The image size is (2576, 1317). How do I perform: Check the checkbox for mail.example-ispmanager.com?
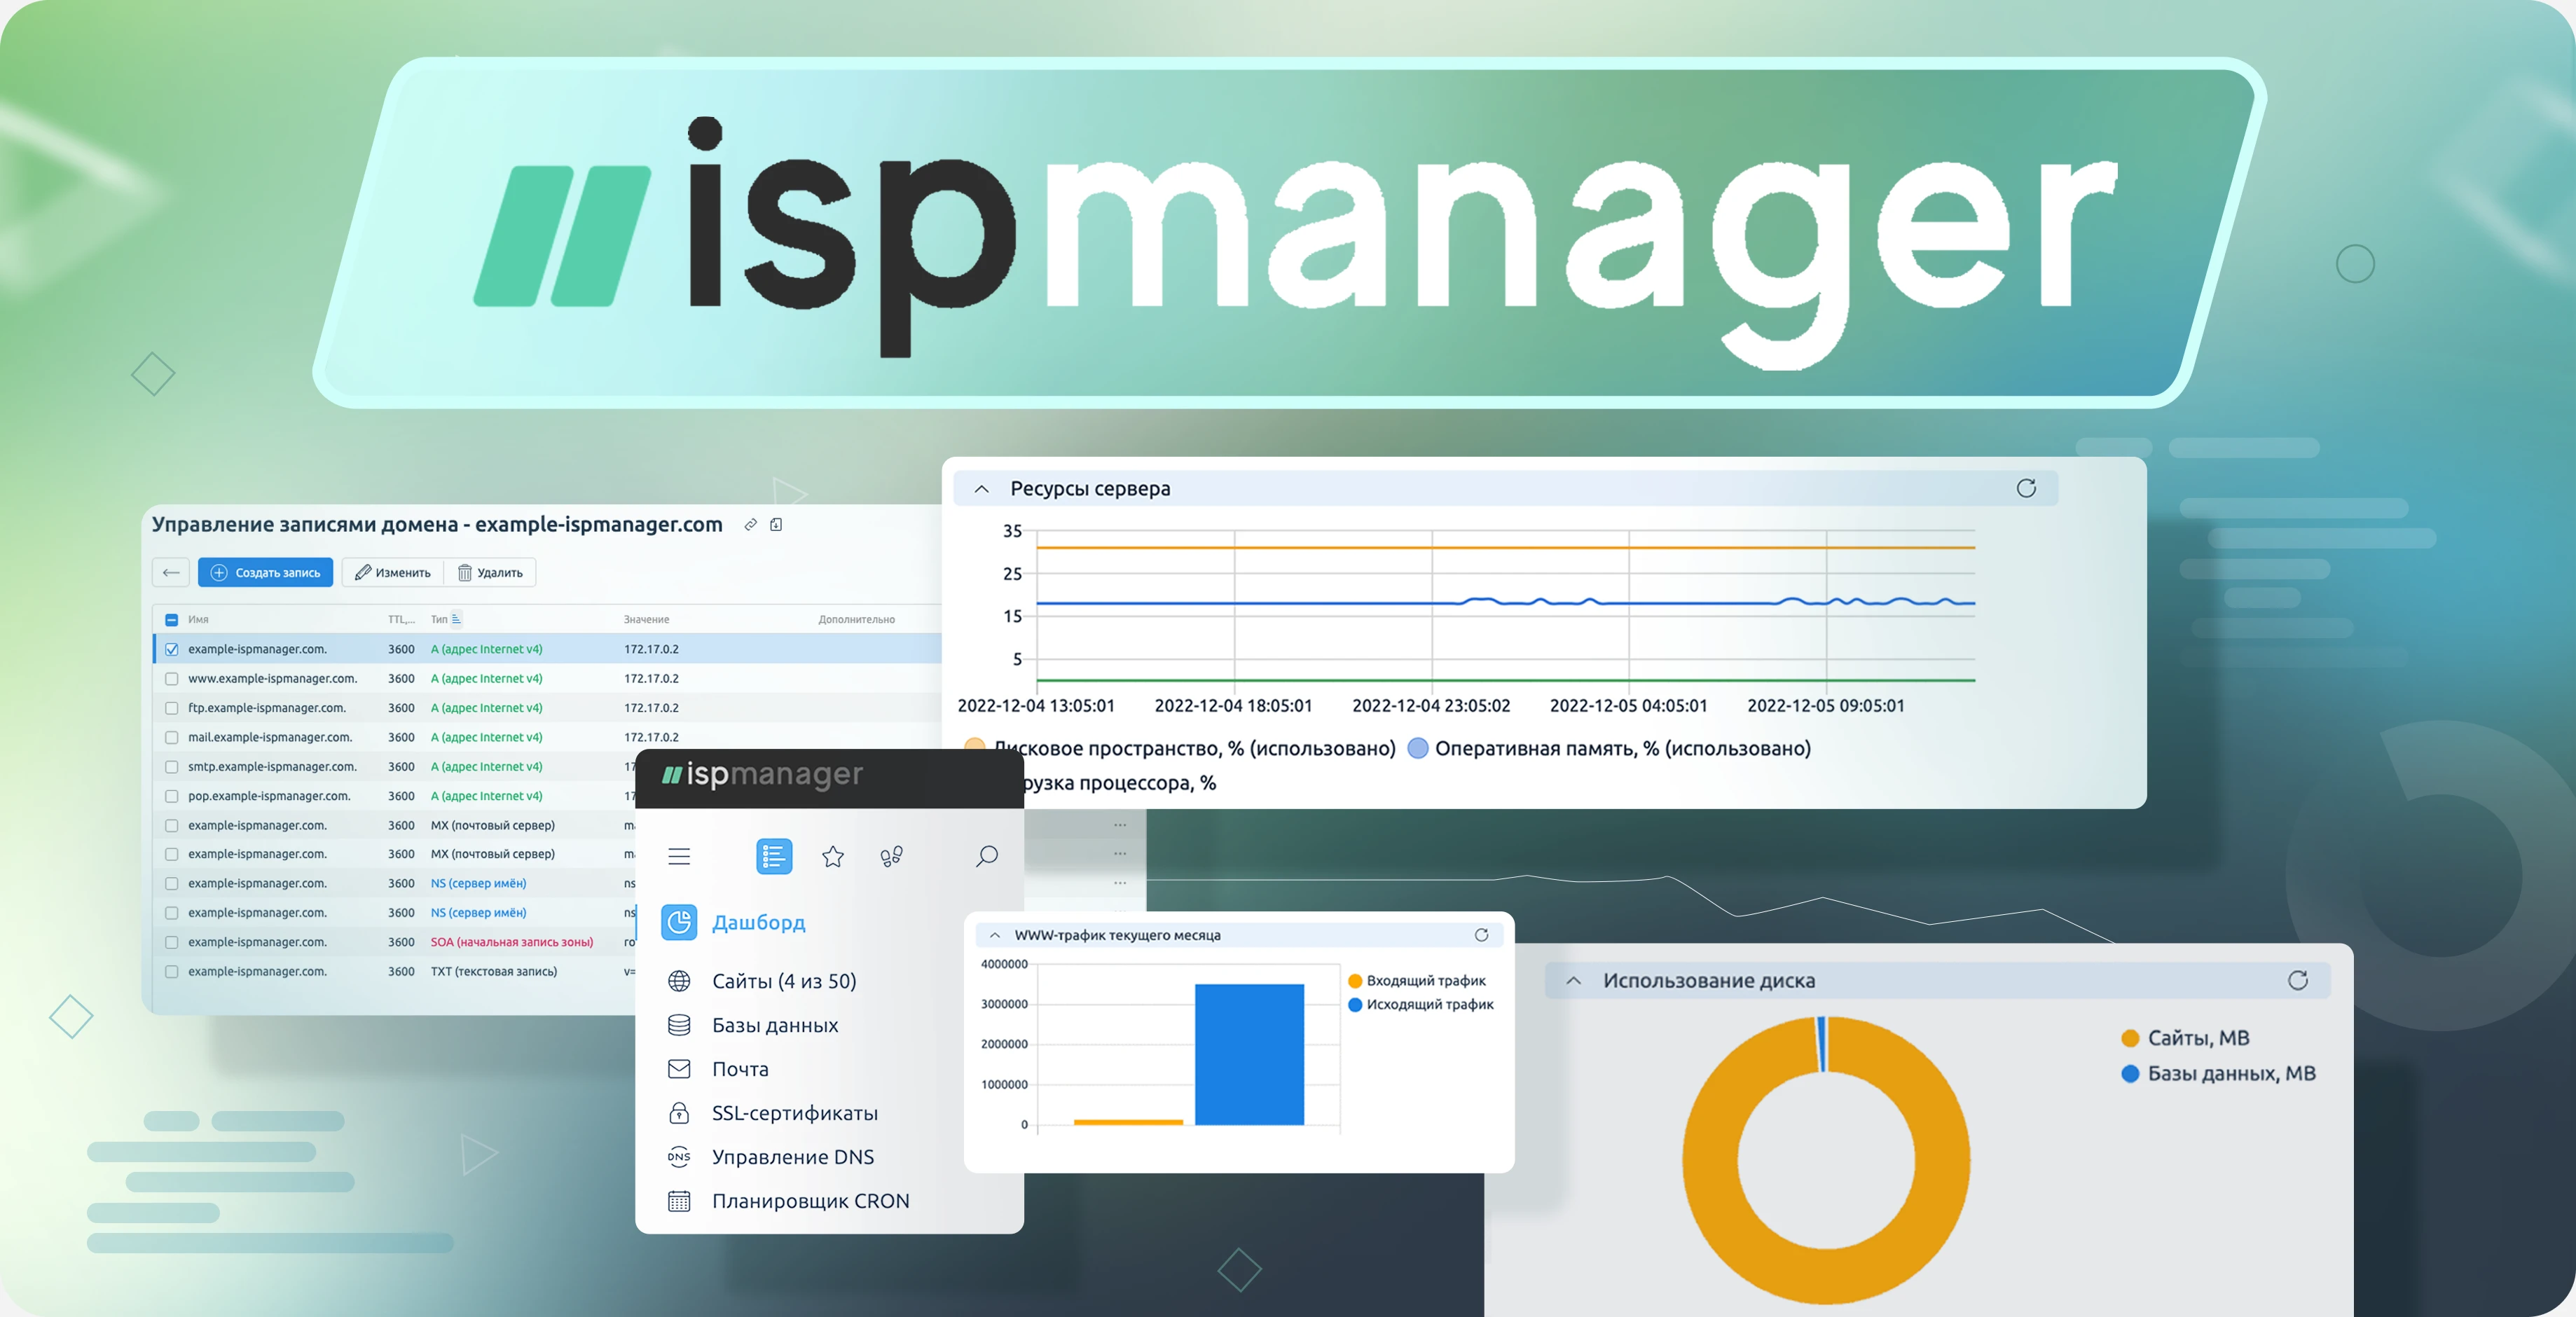coord(171,737)
